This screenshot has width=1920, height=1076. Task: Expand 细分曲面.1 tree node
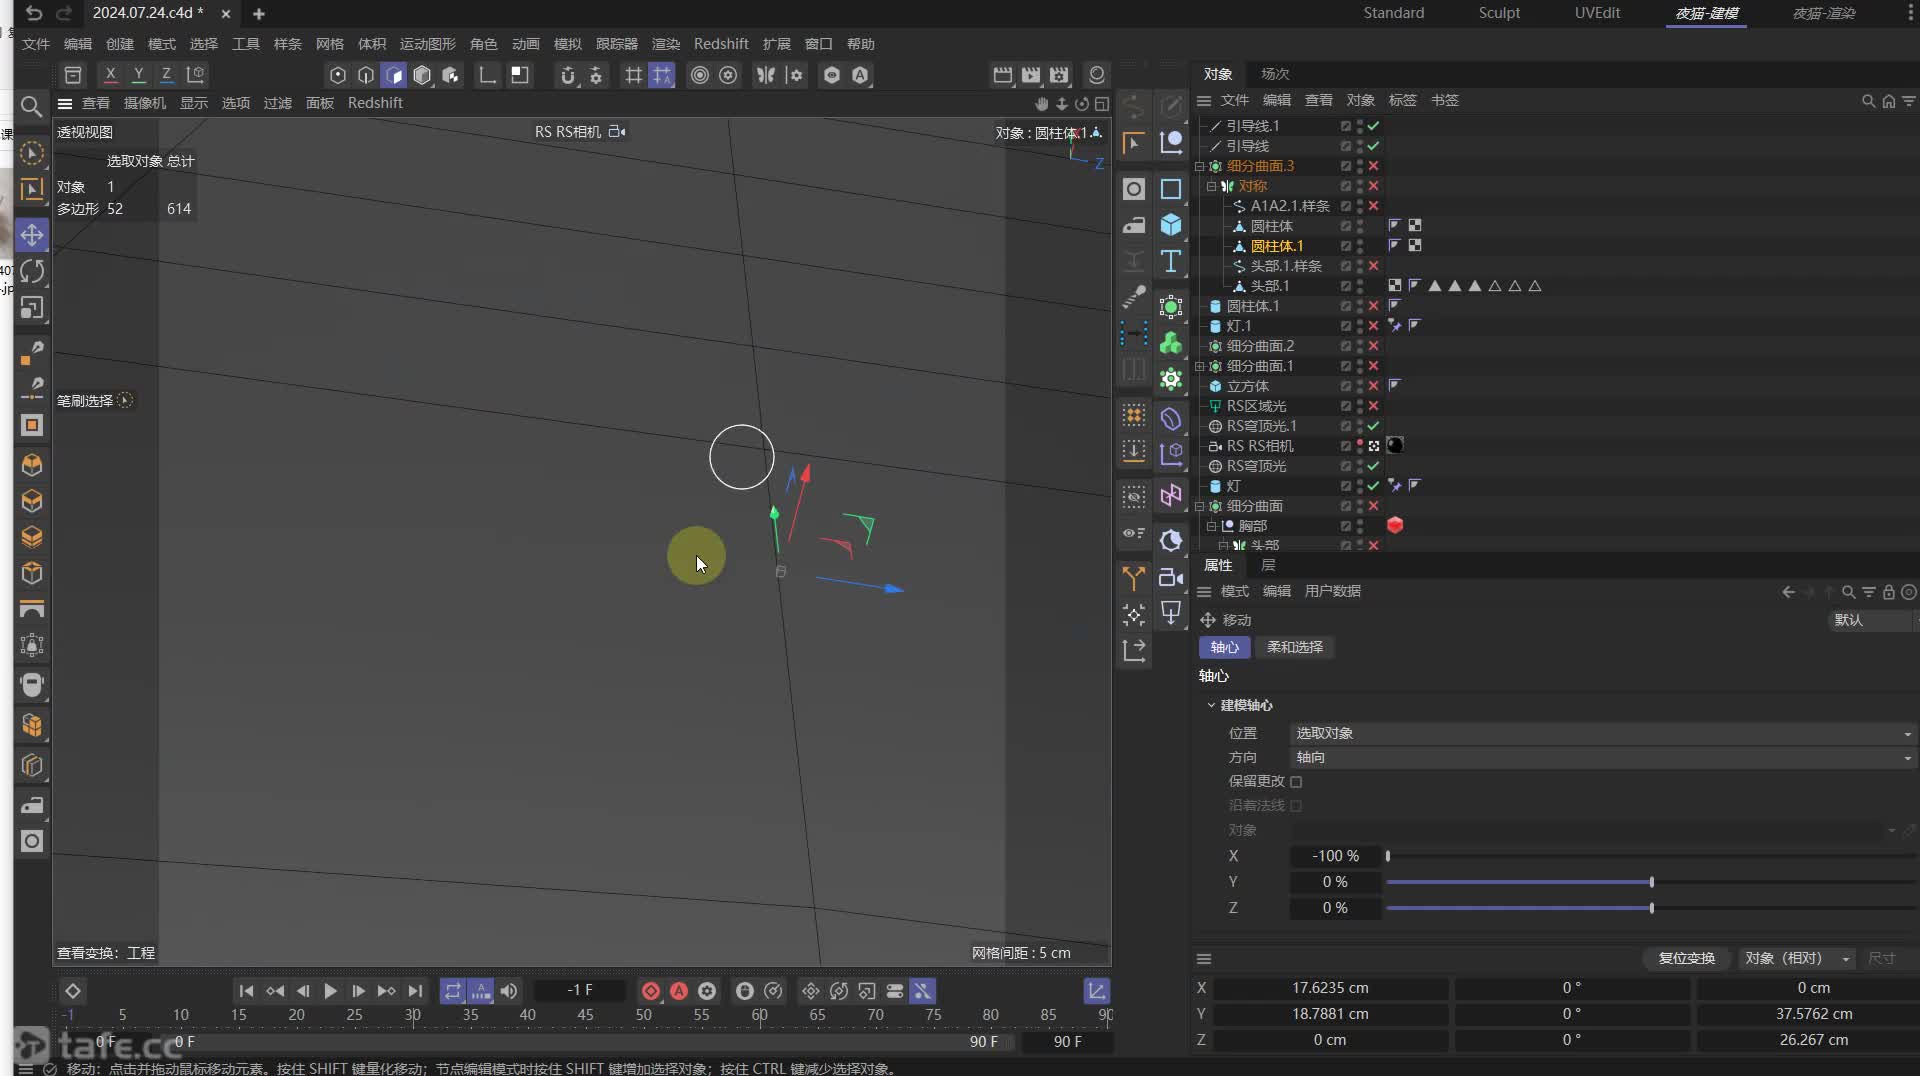click(x=1200, y=366)
